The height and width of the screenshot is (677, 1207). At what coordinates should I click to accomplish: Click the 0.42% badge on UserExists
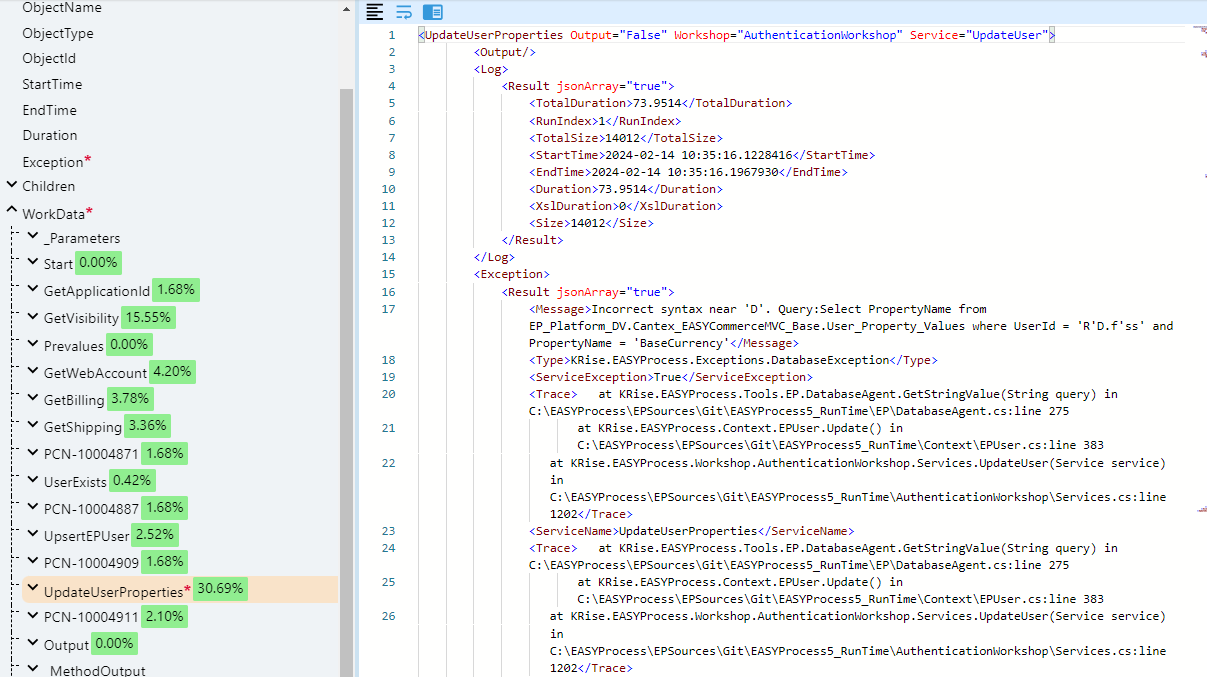pos(131,481)
